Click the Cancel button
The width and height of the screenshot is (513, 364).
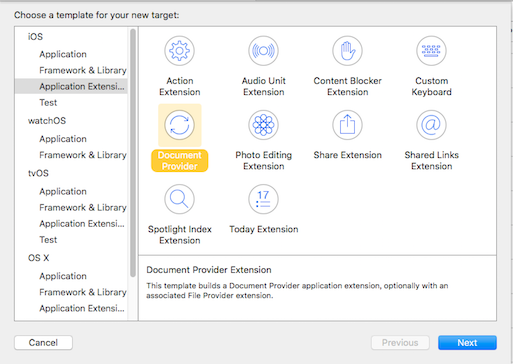[43, 343]
